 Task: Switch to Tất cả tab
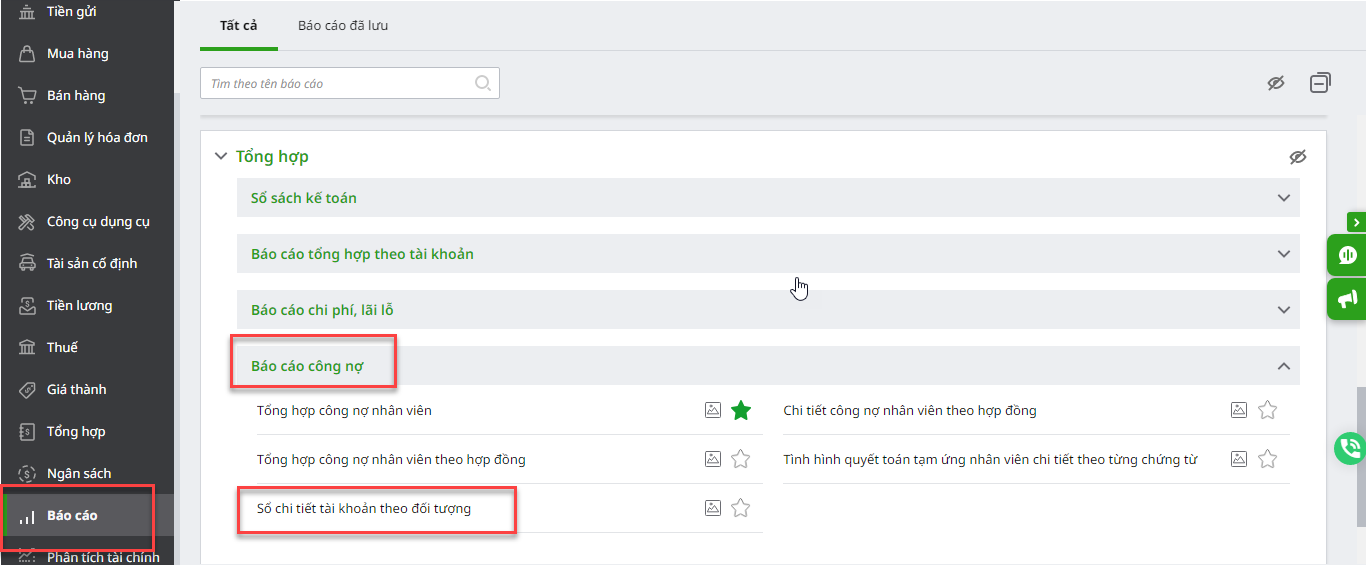pos(239,26)
